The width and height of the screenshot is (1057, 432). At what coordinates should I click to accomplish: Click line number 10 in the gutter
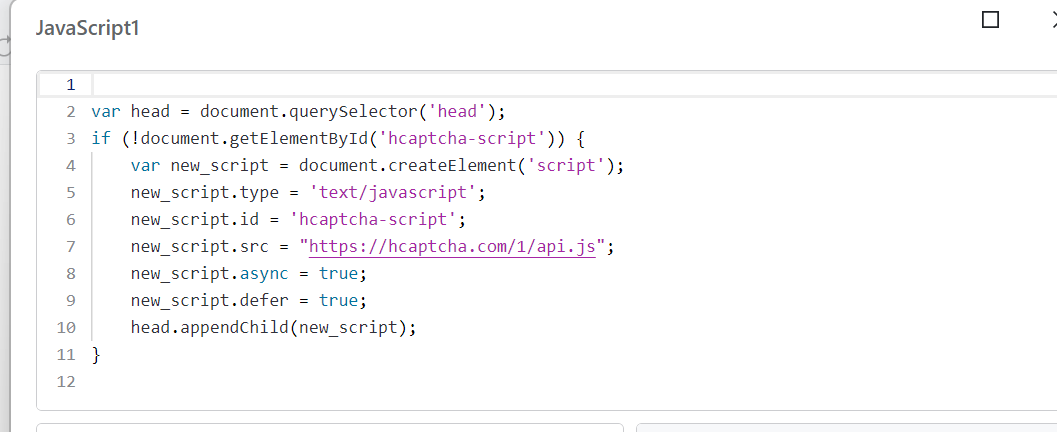[66, 327]
